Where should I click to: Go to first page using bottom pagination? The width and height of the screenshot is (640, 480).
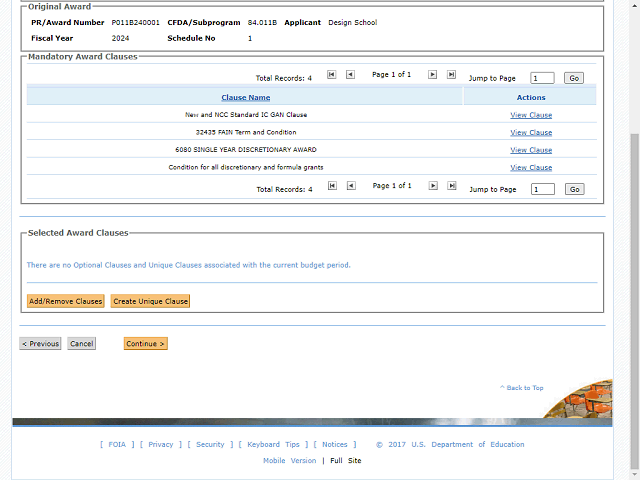coord(332,186)
